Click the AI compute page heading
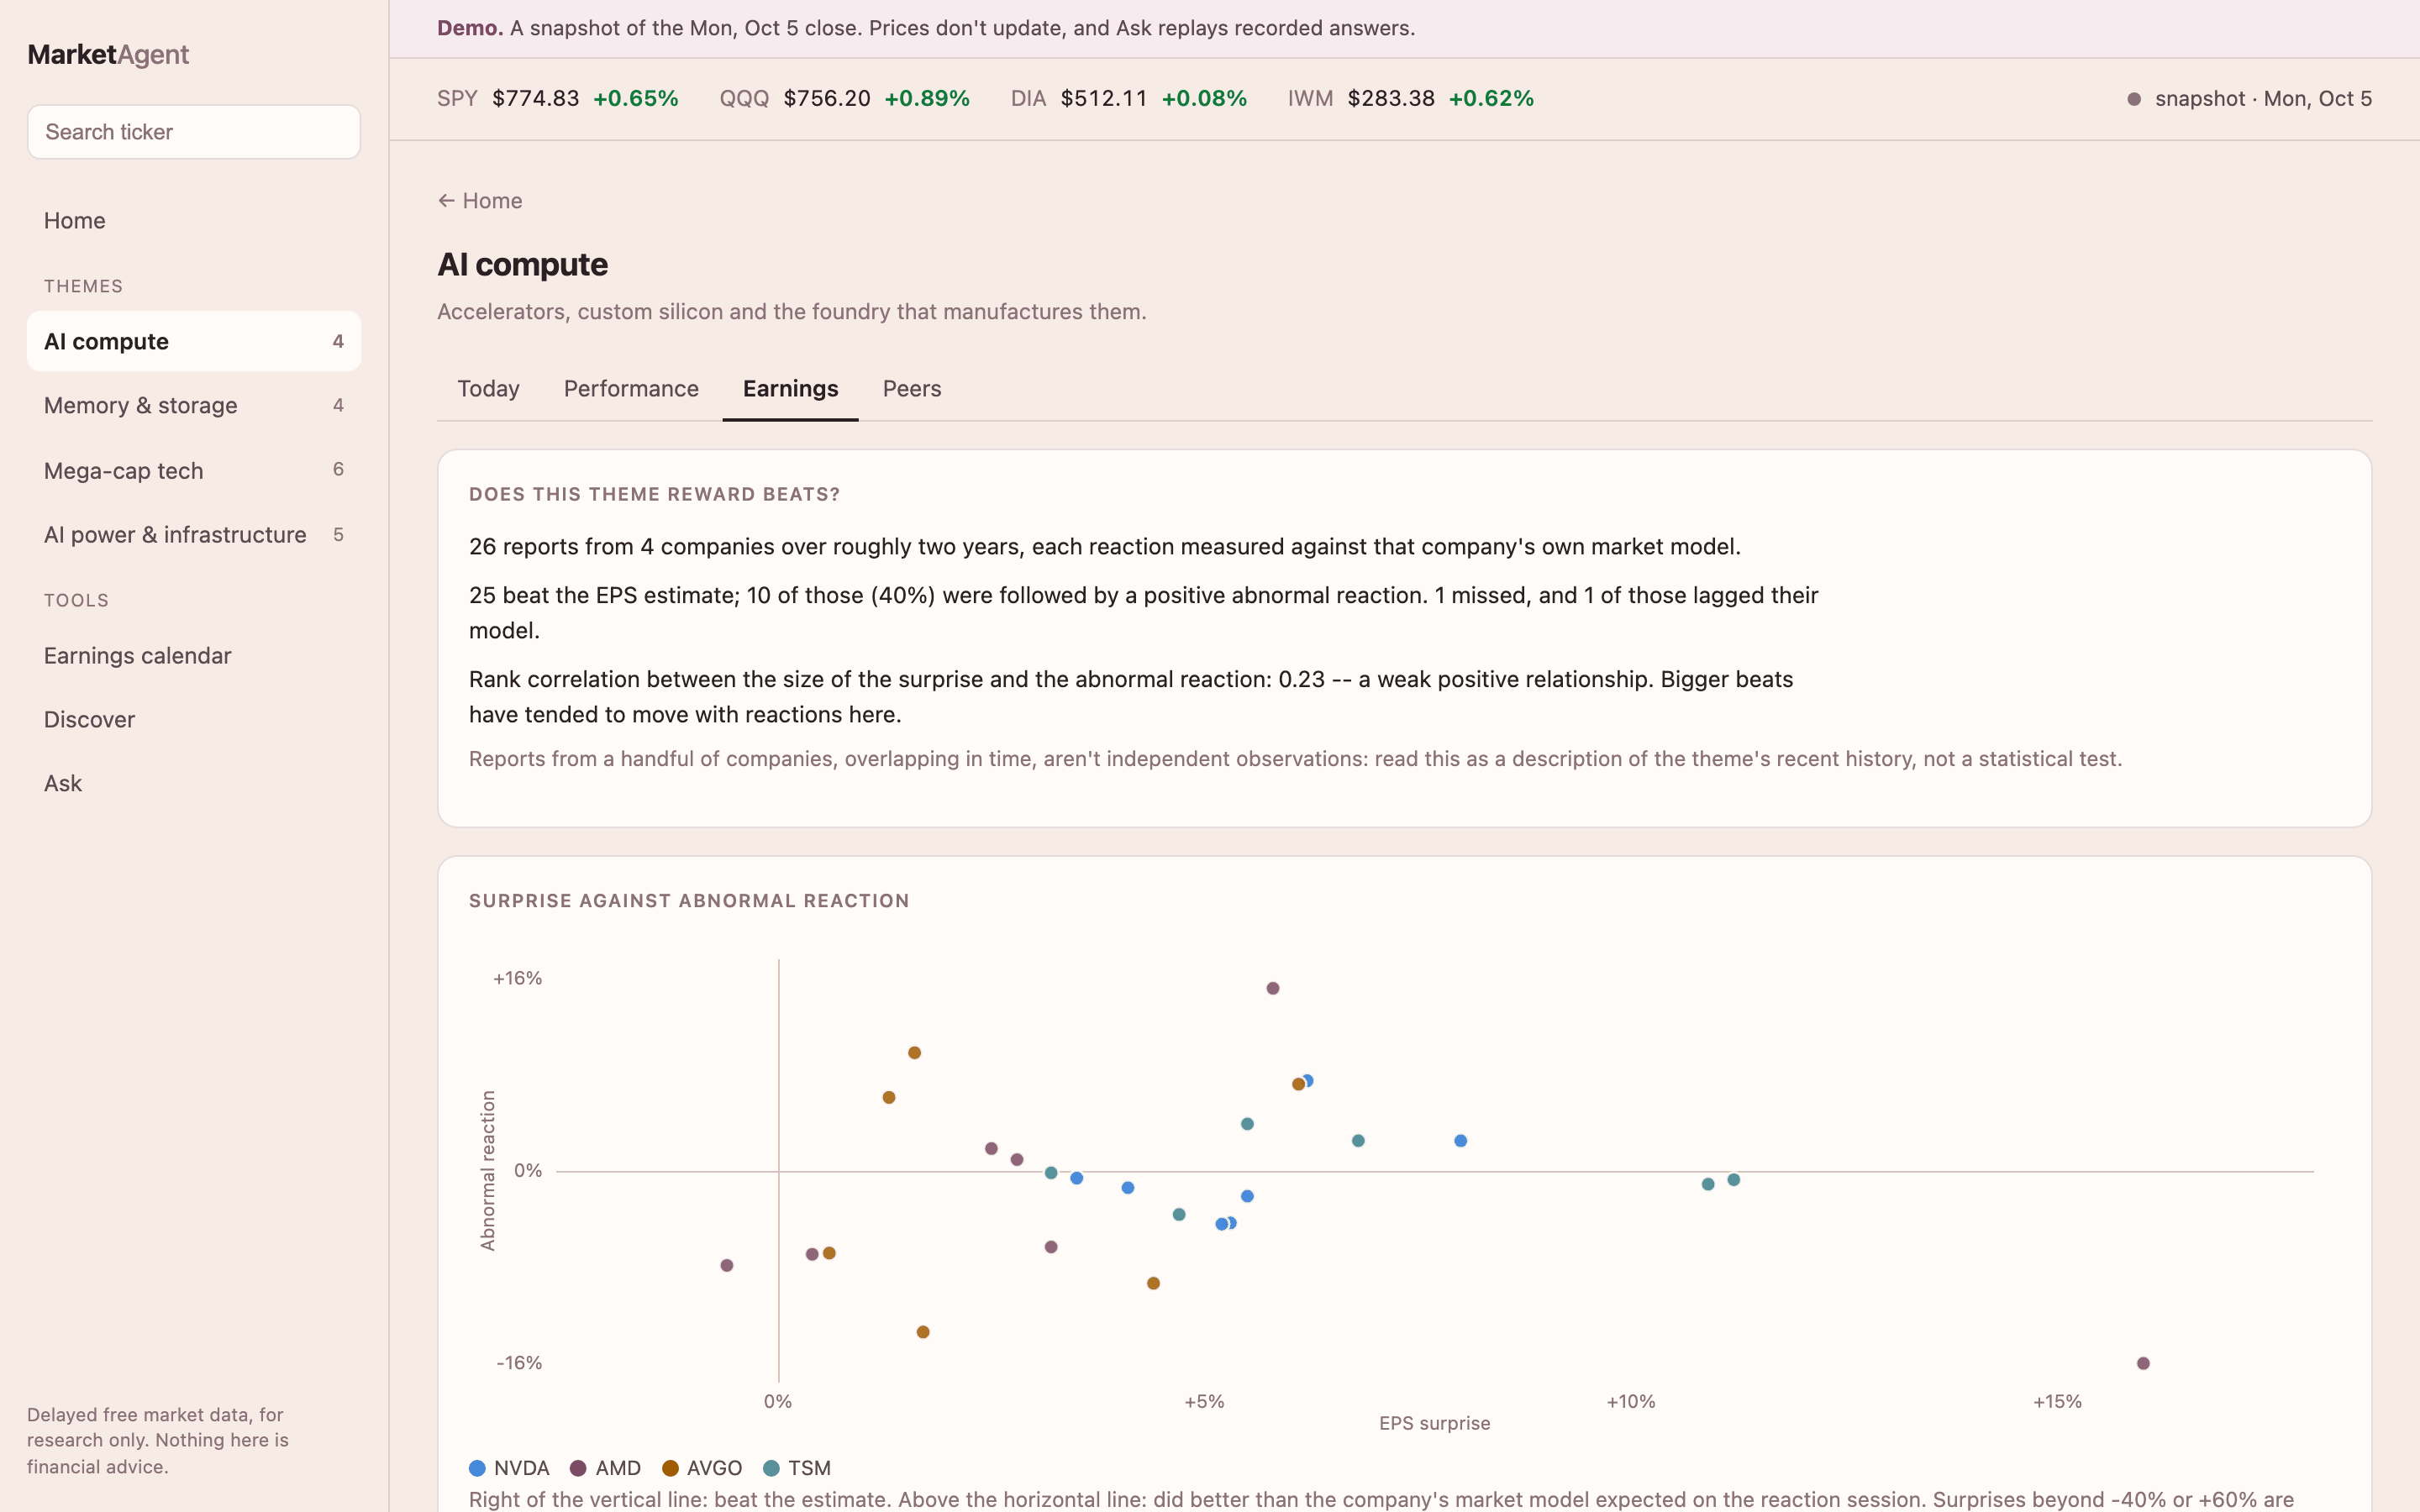 523,265
